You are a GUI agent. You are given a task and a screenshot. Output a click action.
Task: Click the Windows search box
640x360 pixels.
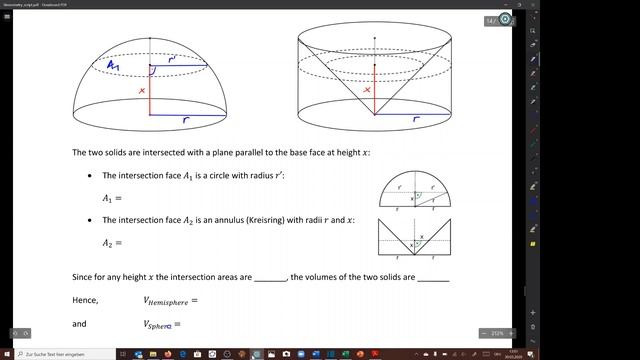pyautogui.click(x=65, y=354)
